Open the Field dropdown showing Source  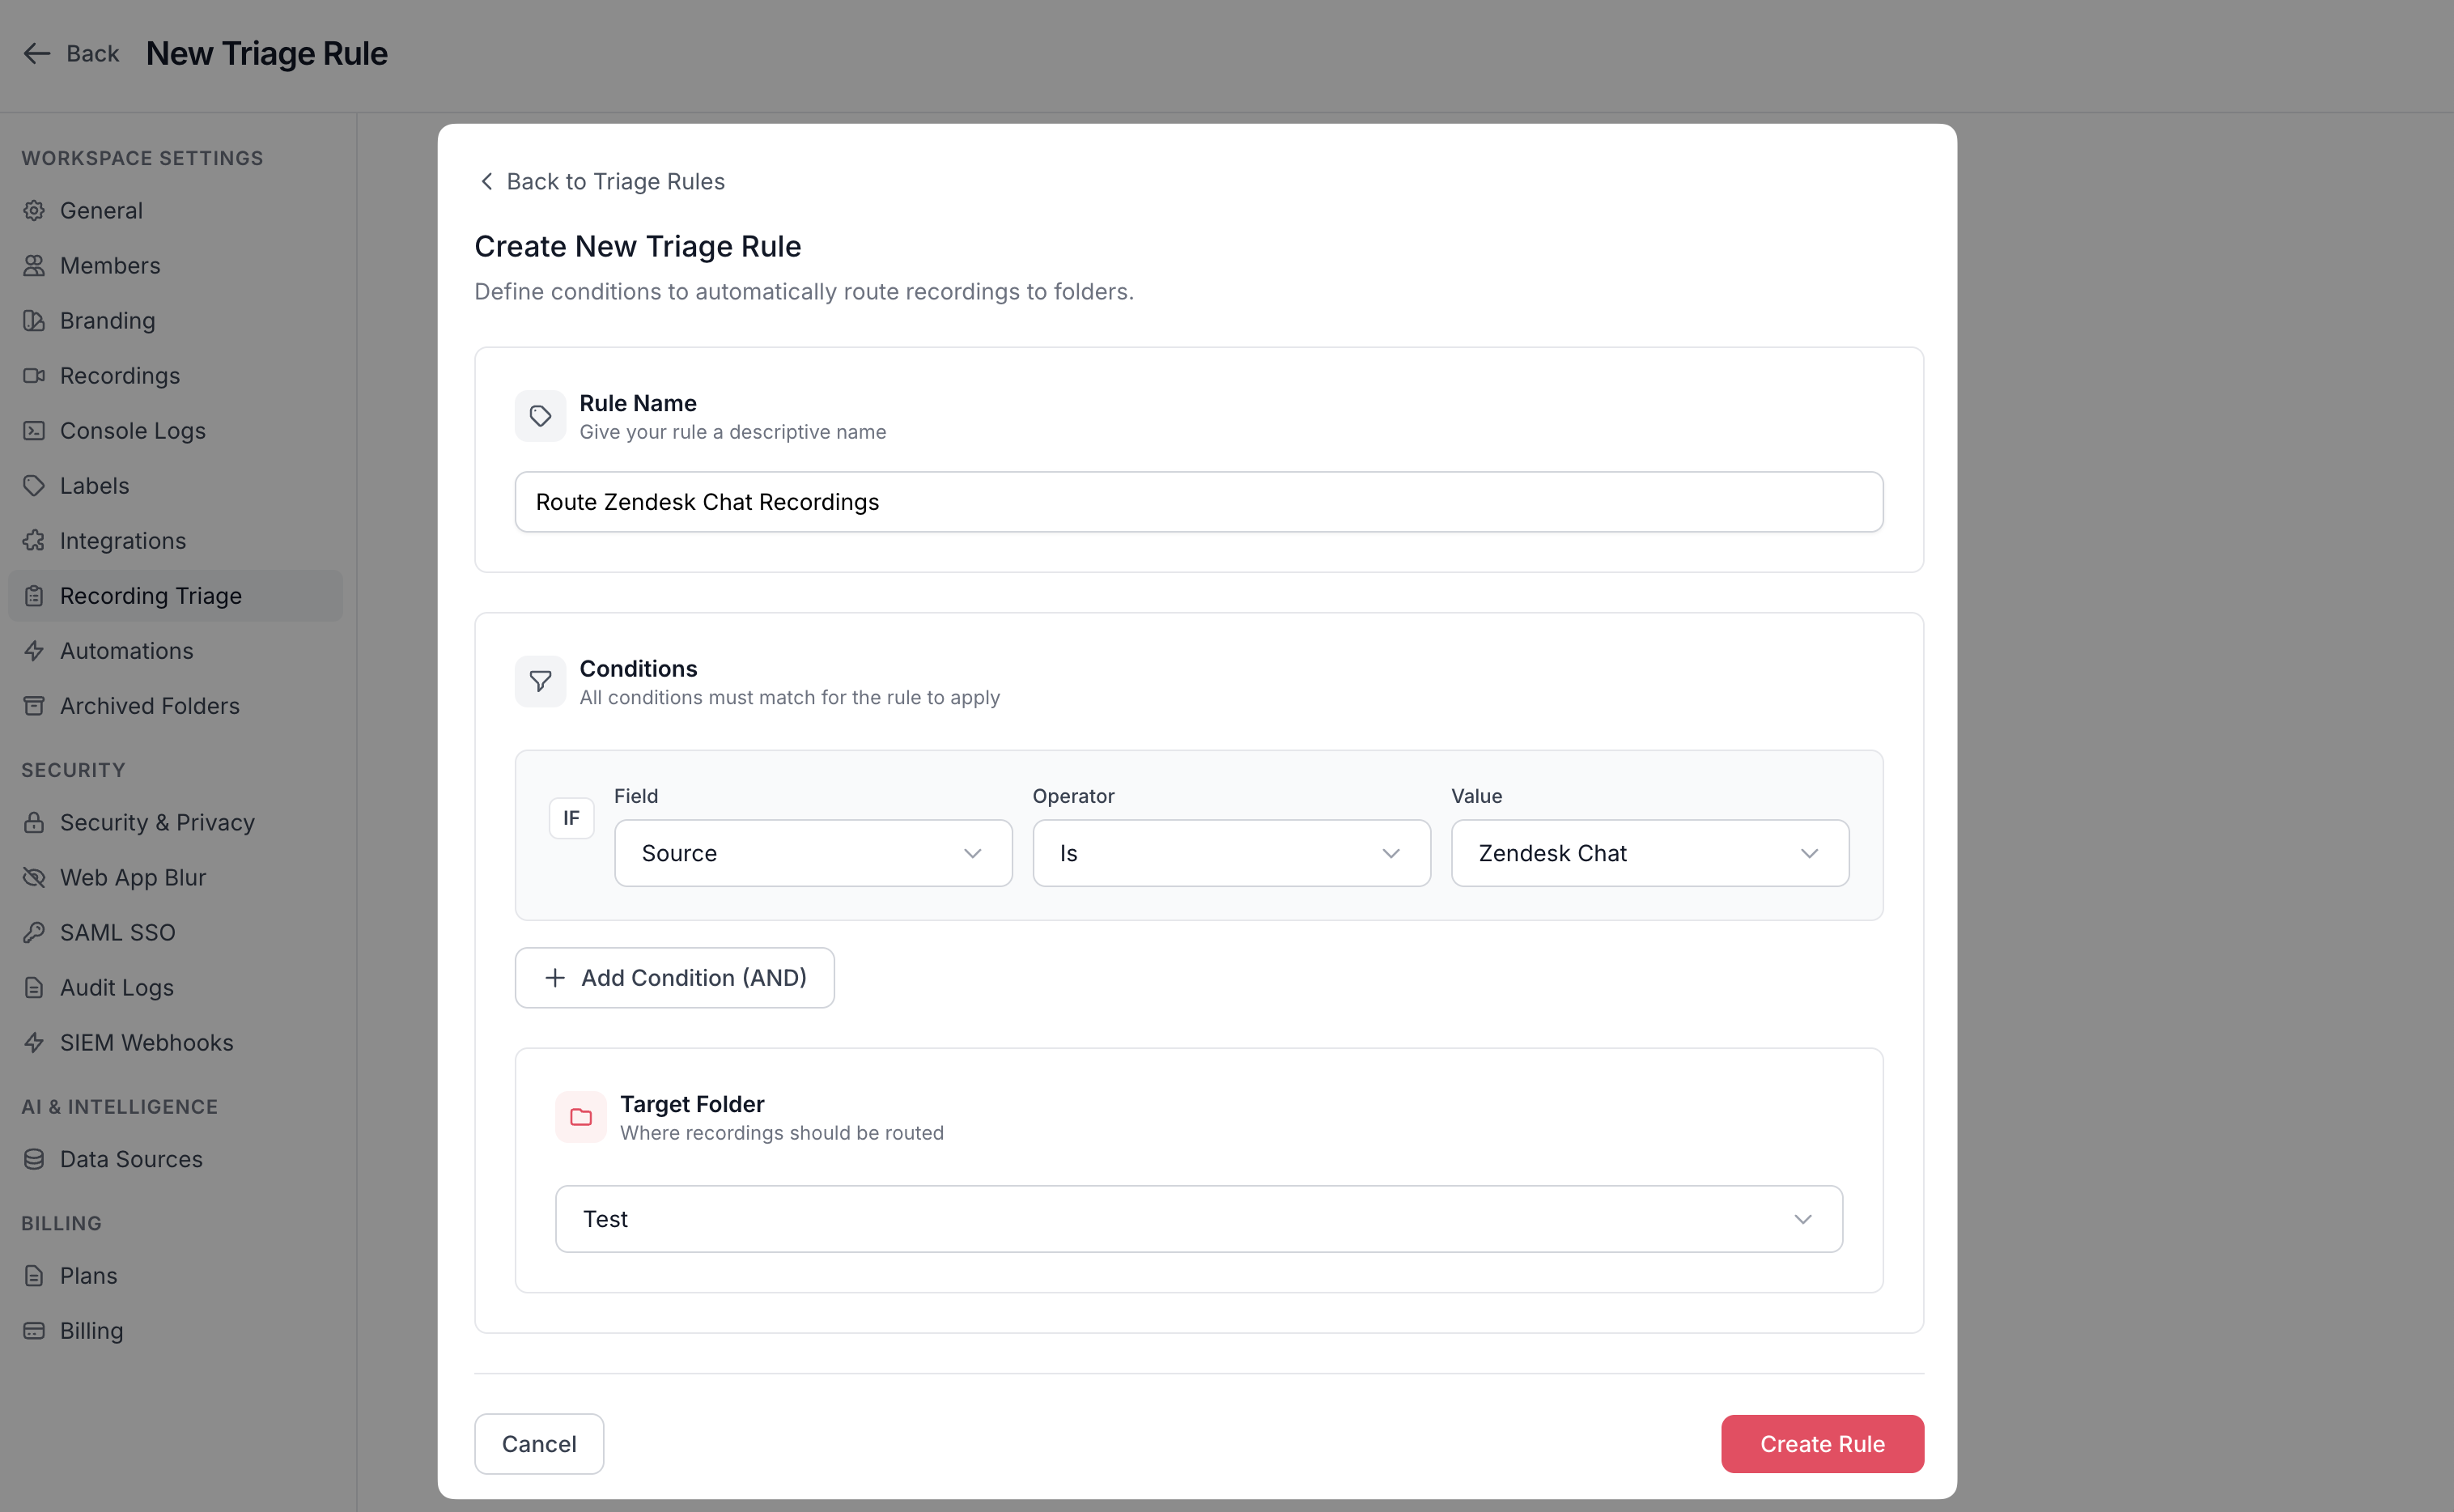click(812, 853)
